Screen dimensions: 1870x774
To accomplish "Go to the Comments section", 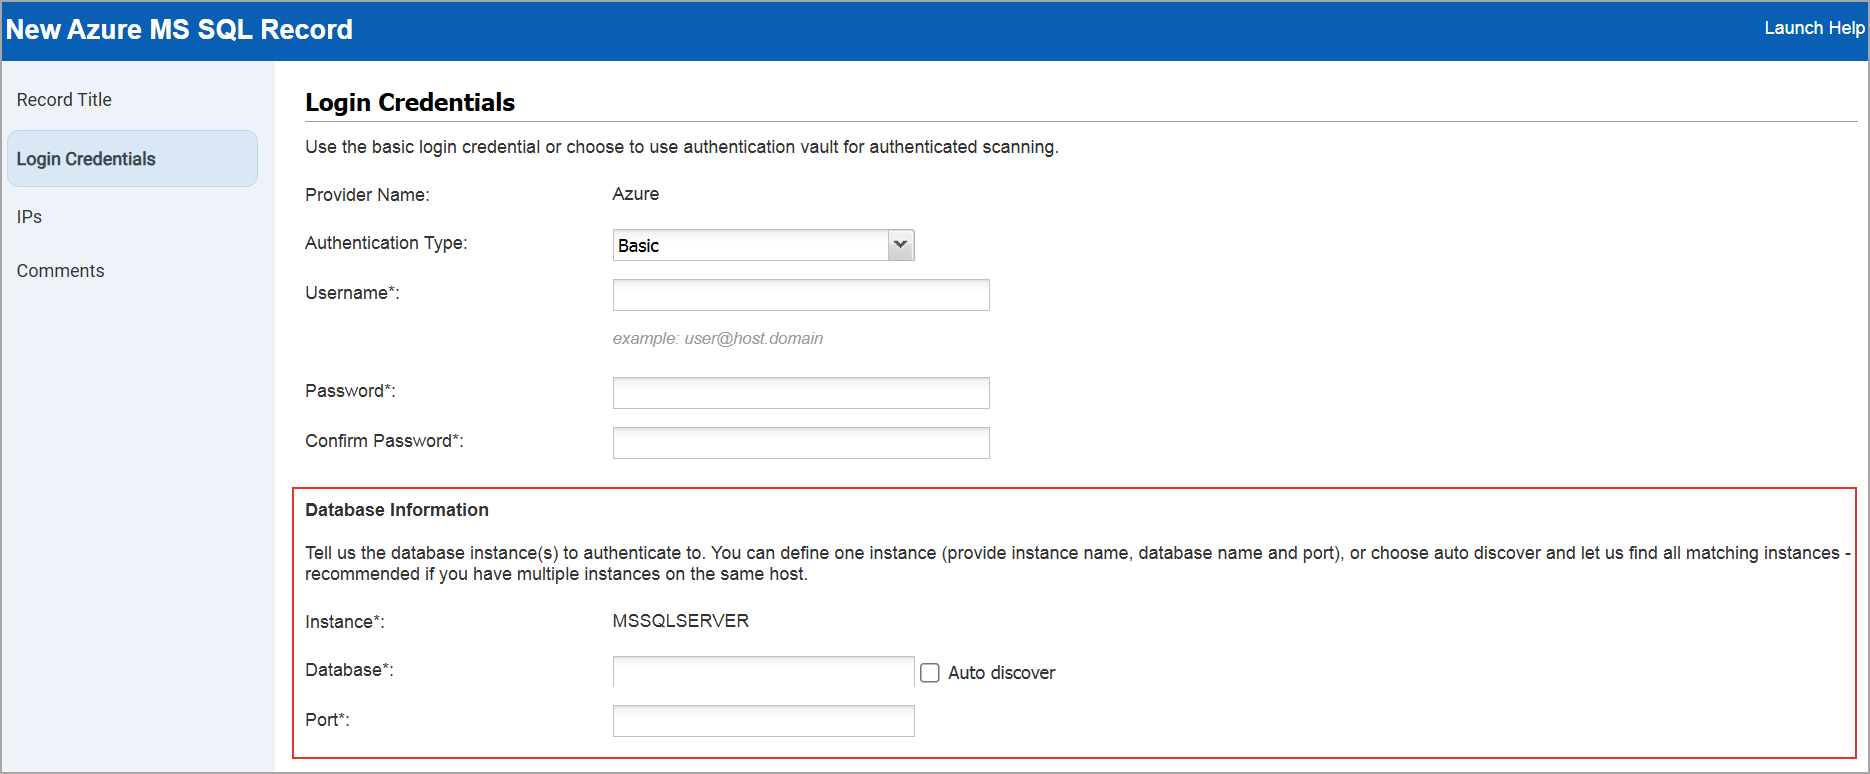I will pos(60,271).
